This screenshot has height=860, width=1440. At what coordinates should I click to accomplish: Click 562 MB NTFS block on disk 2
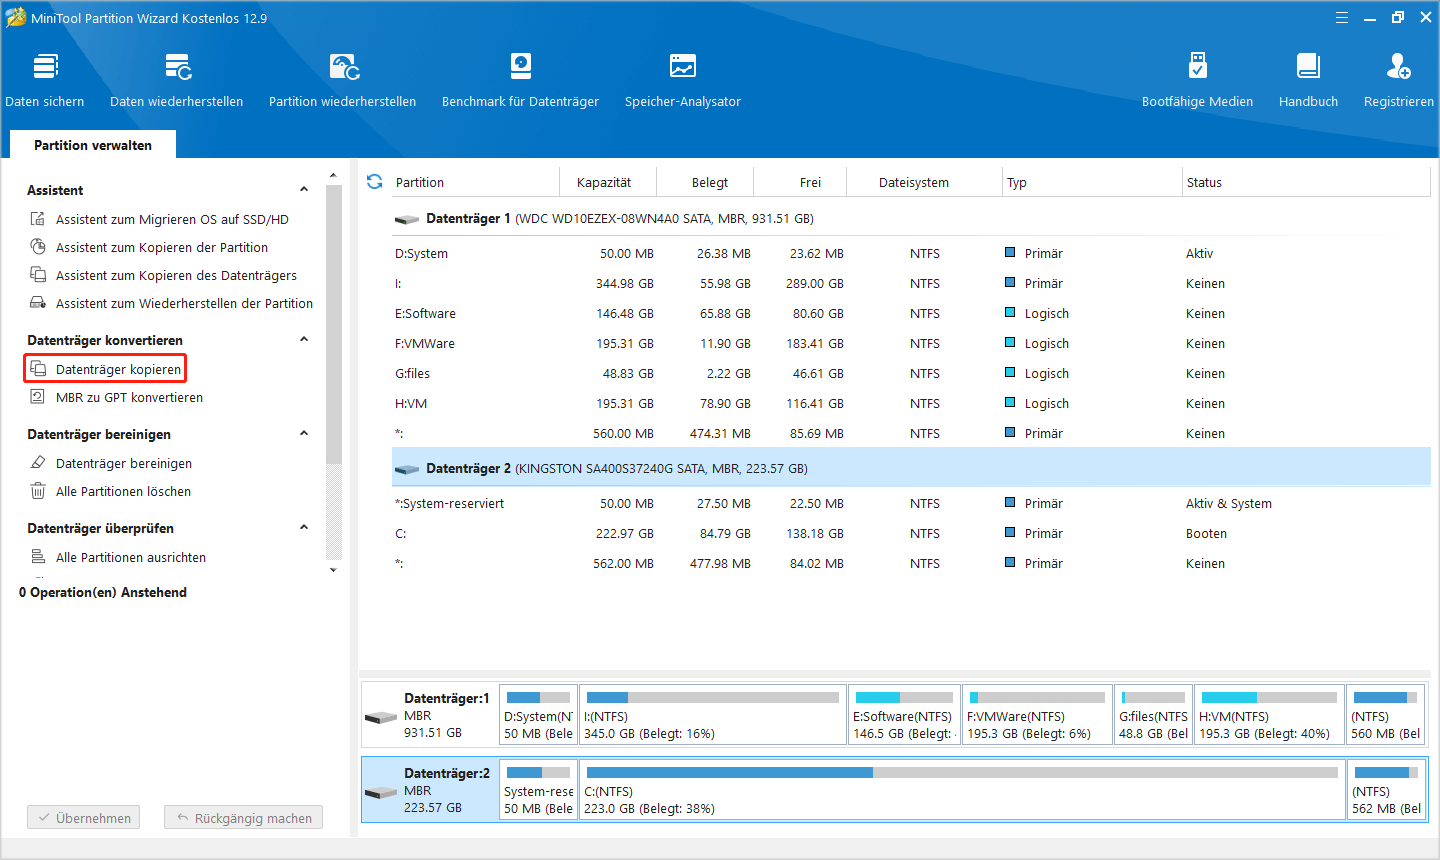[x=1386, y=789]
